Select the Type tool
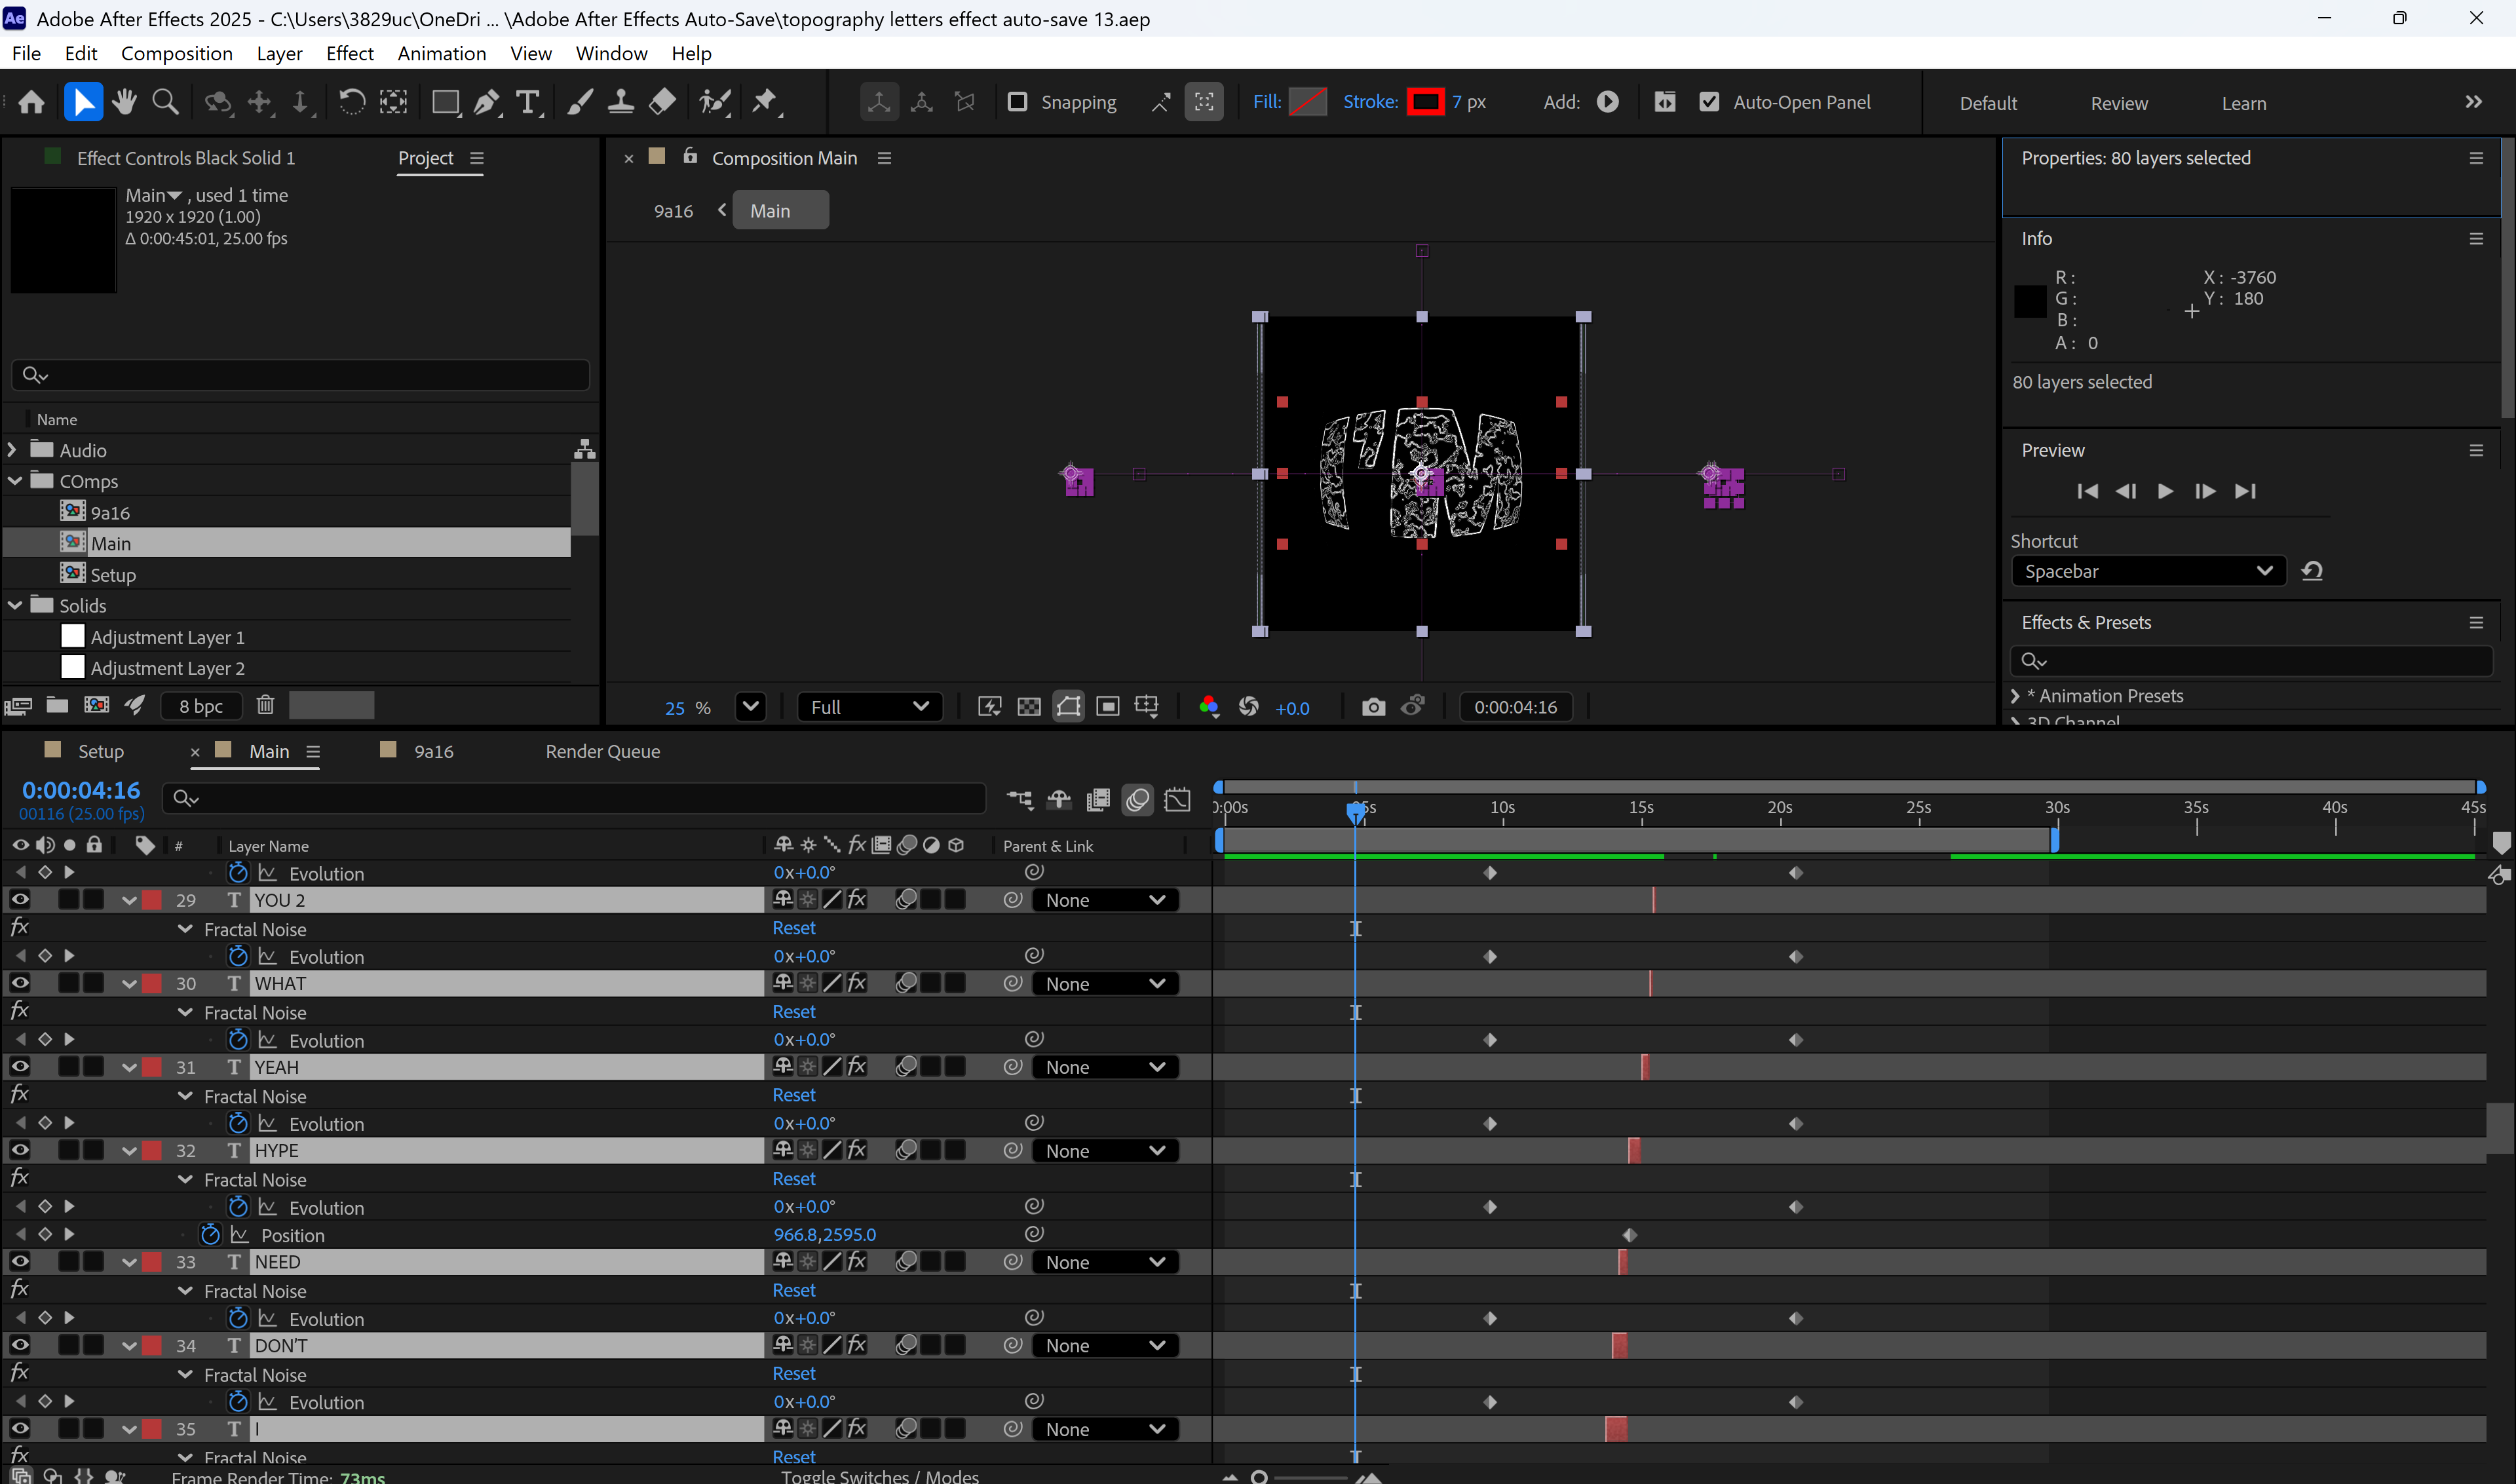The width and height of the screenshot is (2516, 1484). (527, 102)
